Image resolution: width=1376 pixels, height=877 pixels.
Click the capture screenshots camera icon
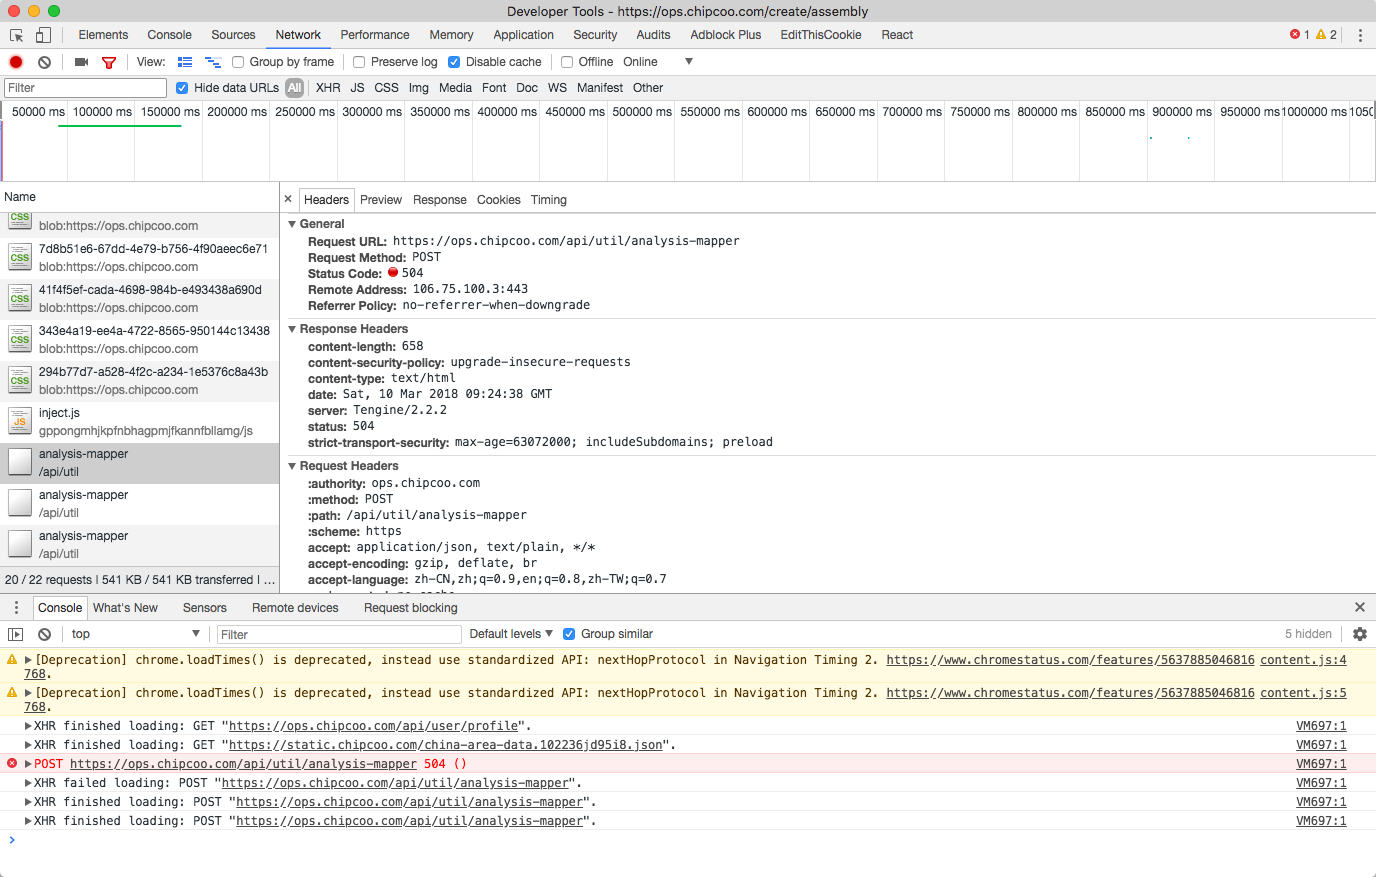81,62
